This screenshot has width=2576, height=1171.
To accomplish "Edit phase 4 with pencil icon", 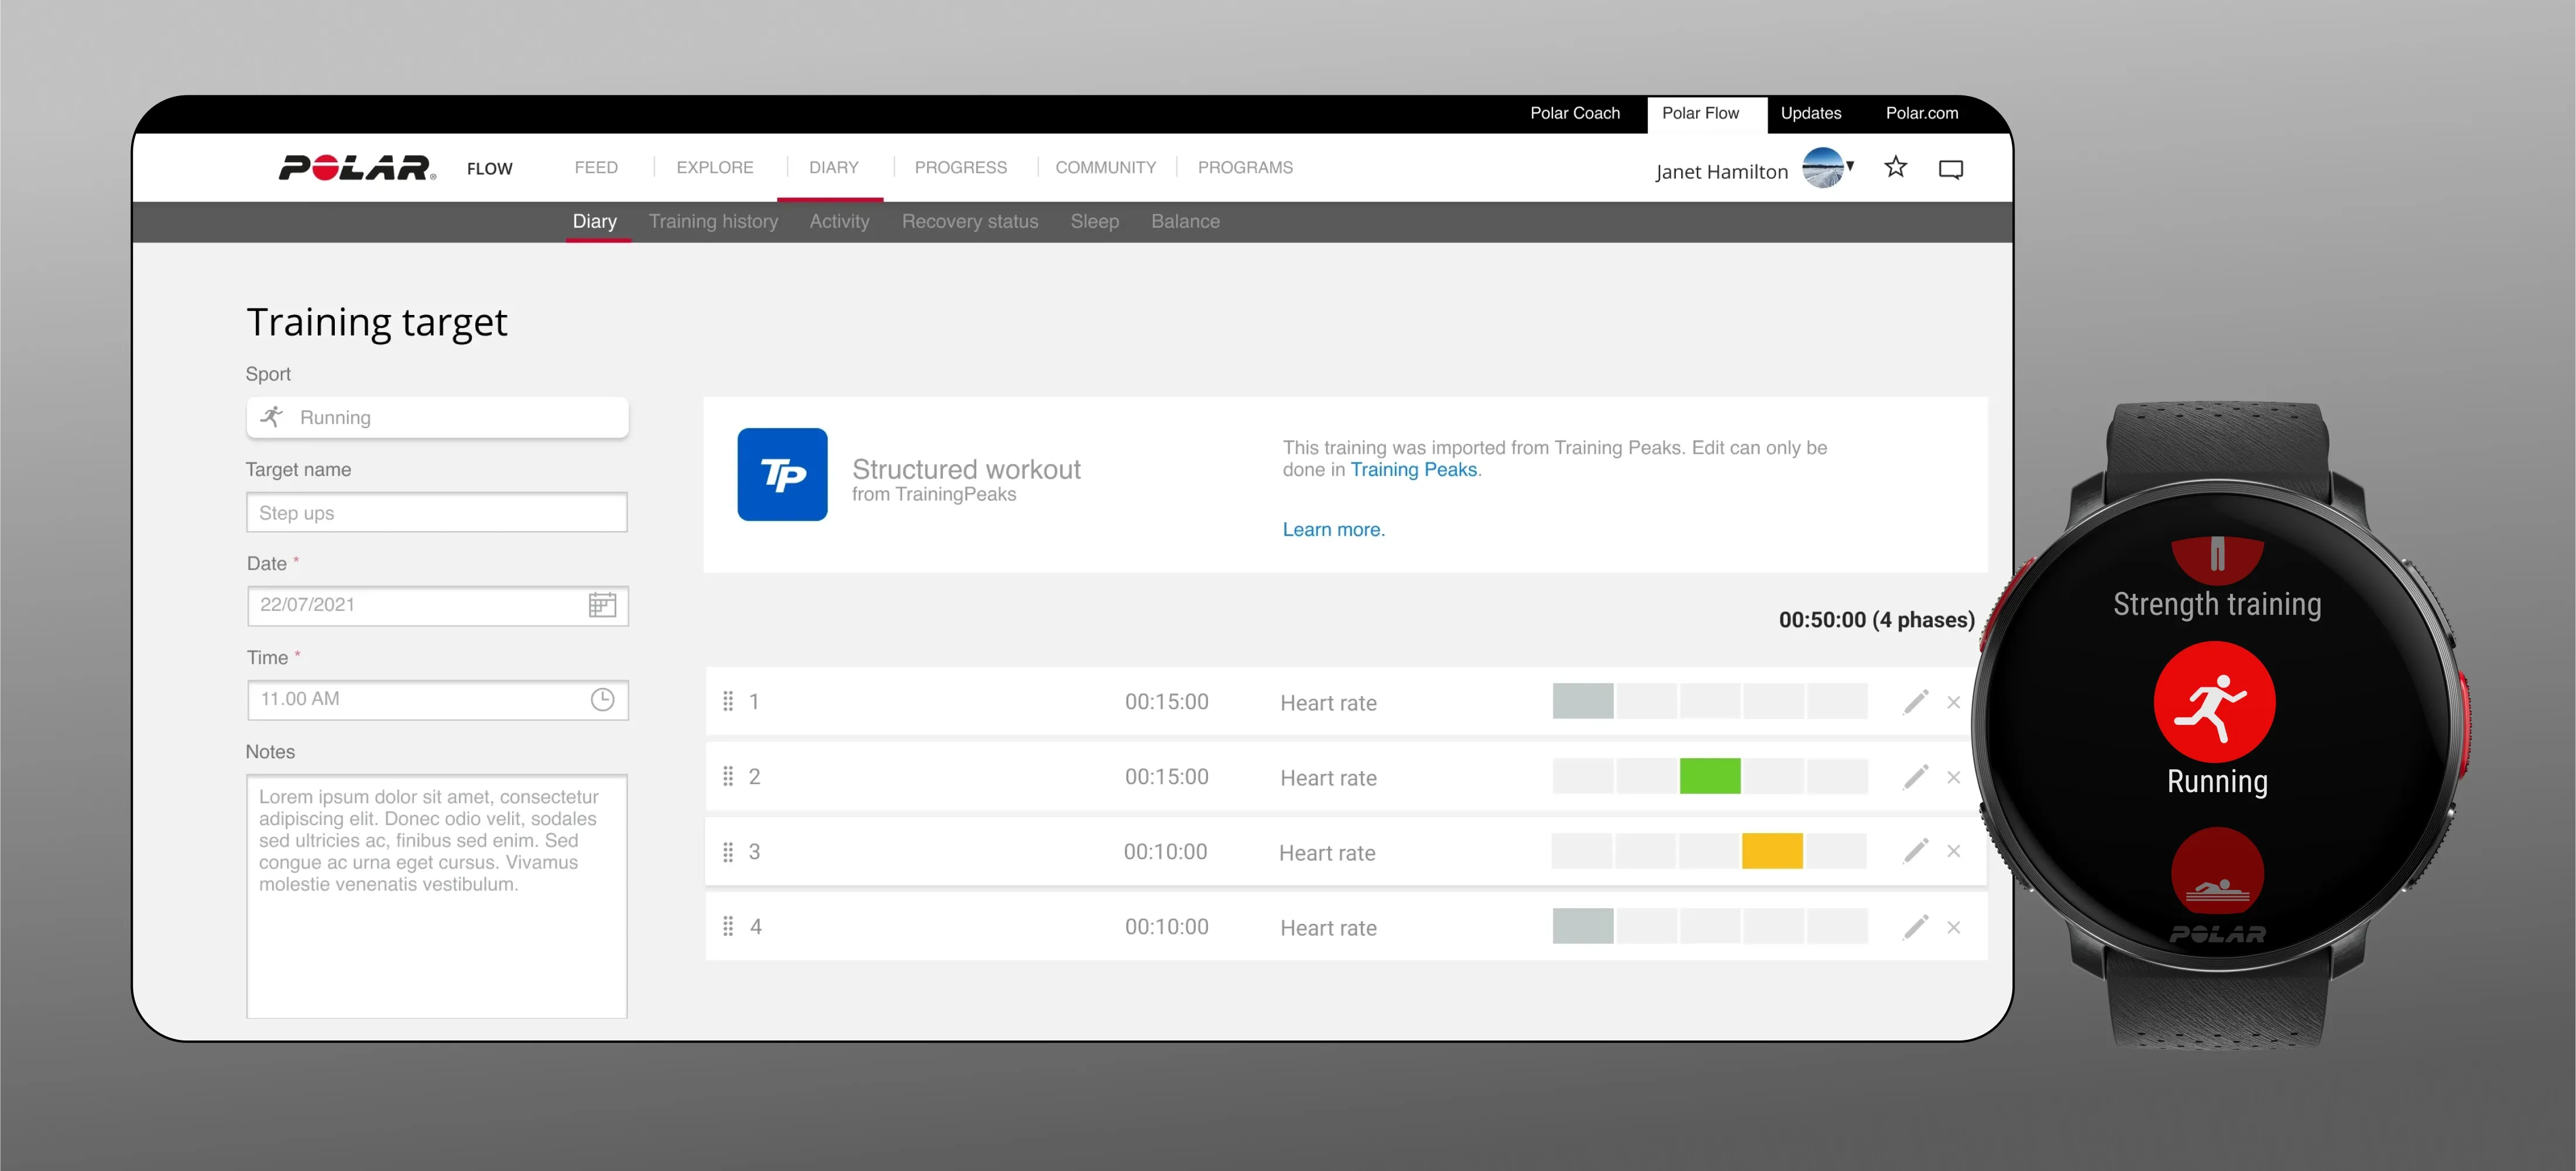I will [x=1915, y=927].
